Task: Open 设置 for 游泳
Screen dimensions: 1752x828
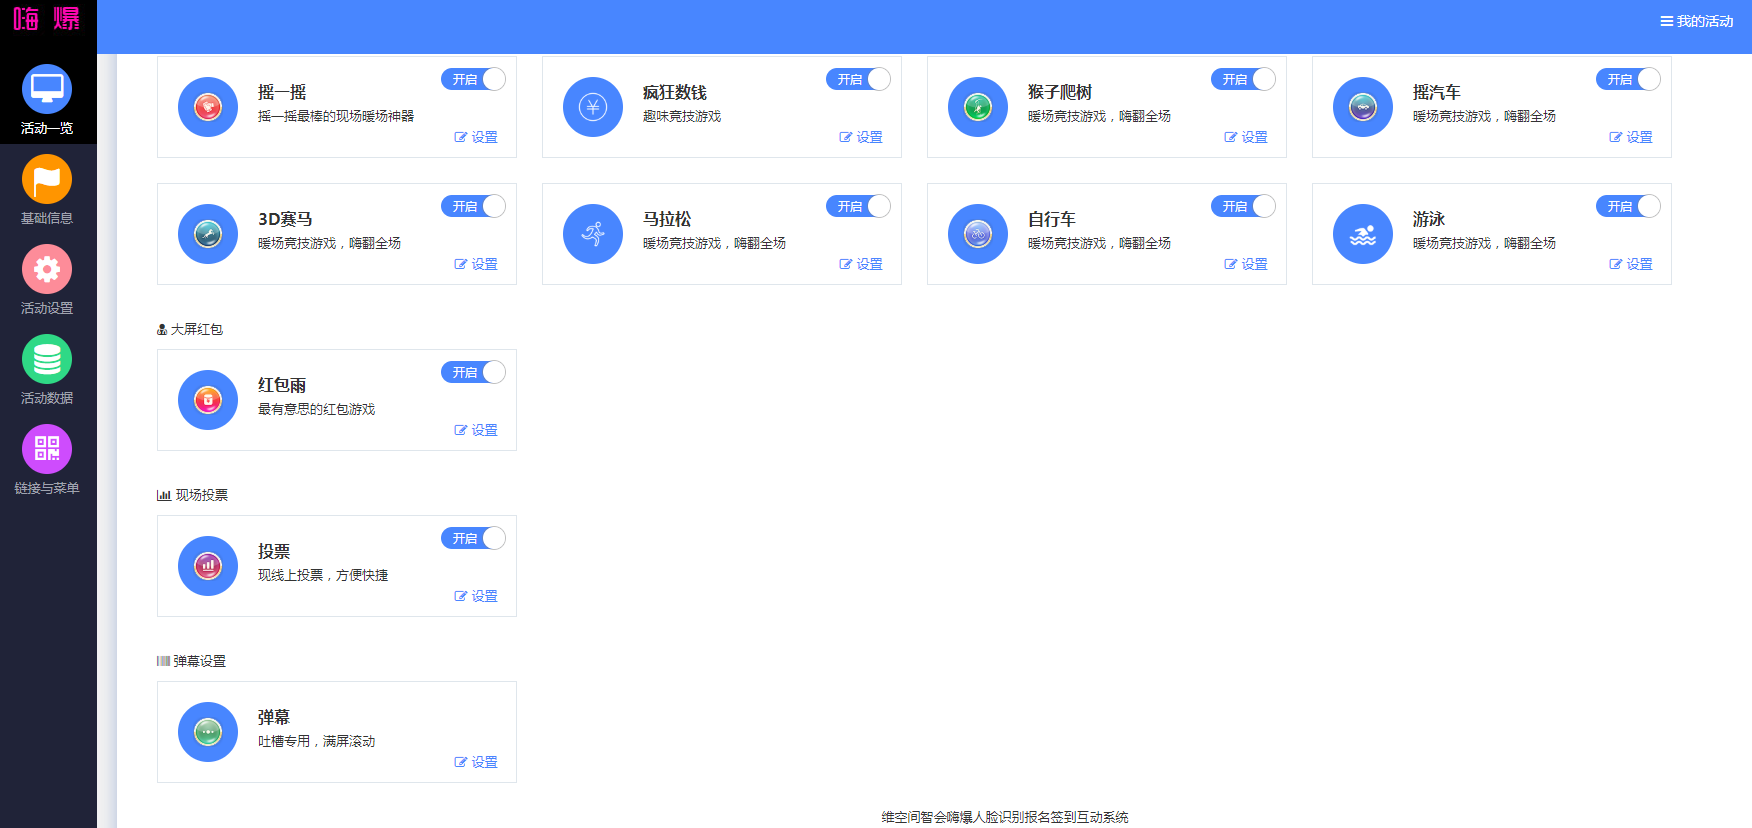Action: coord(1631,264)
